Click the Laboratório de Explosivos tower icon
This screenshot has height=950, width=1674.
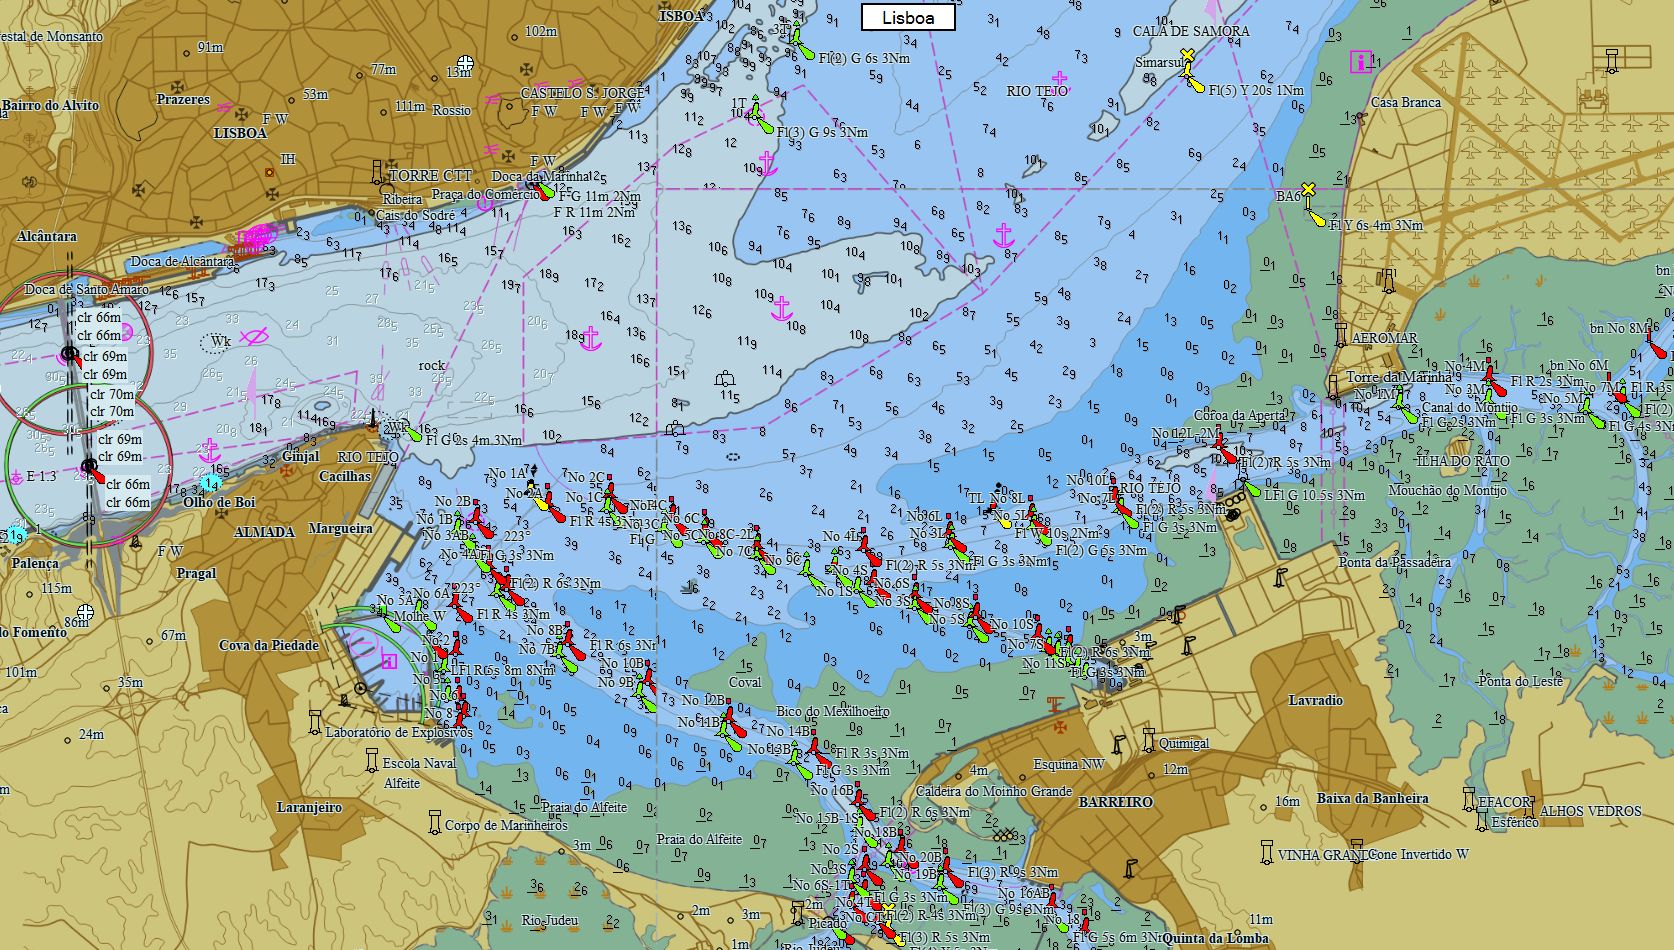315,720
